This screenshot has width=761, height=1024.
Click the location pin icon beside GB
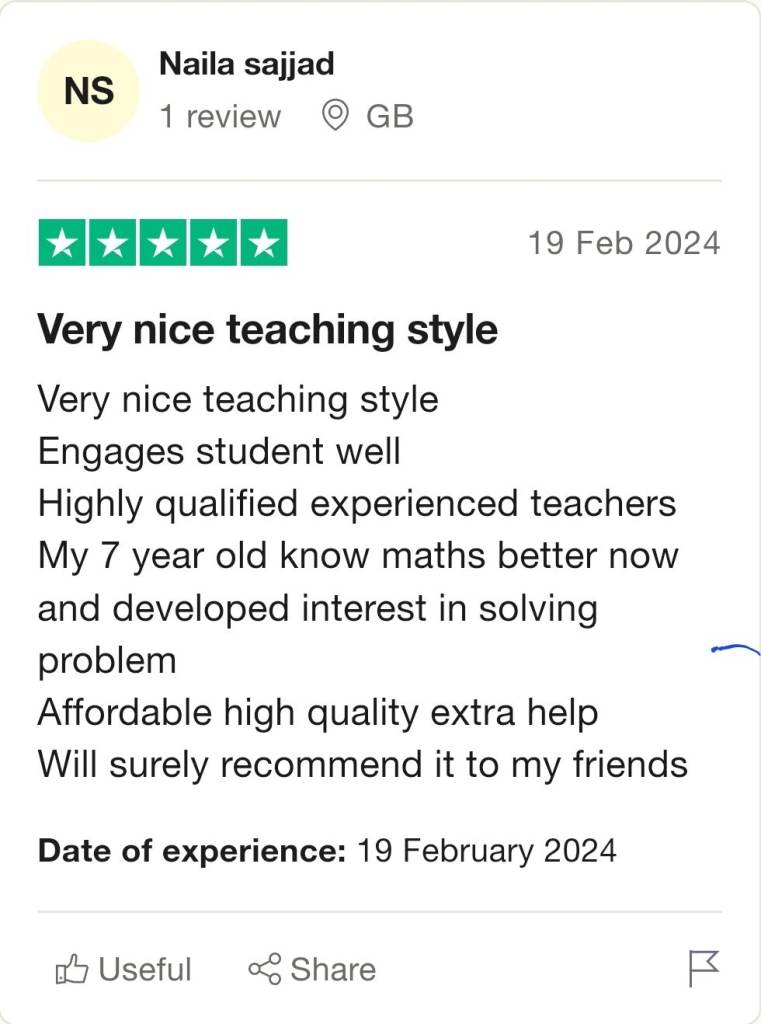tap(335, 116)
